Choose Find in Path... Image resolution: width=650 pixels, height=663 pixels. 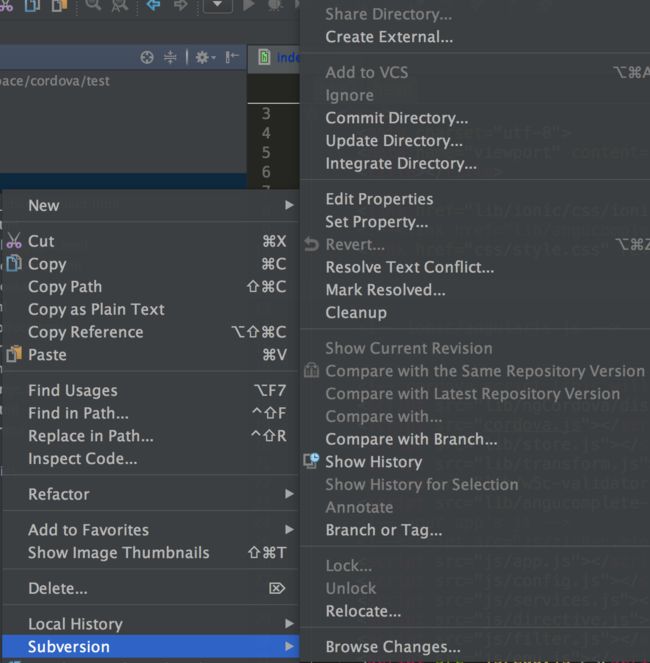click(151, 413)
